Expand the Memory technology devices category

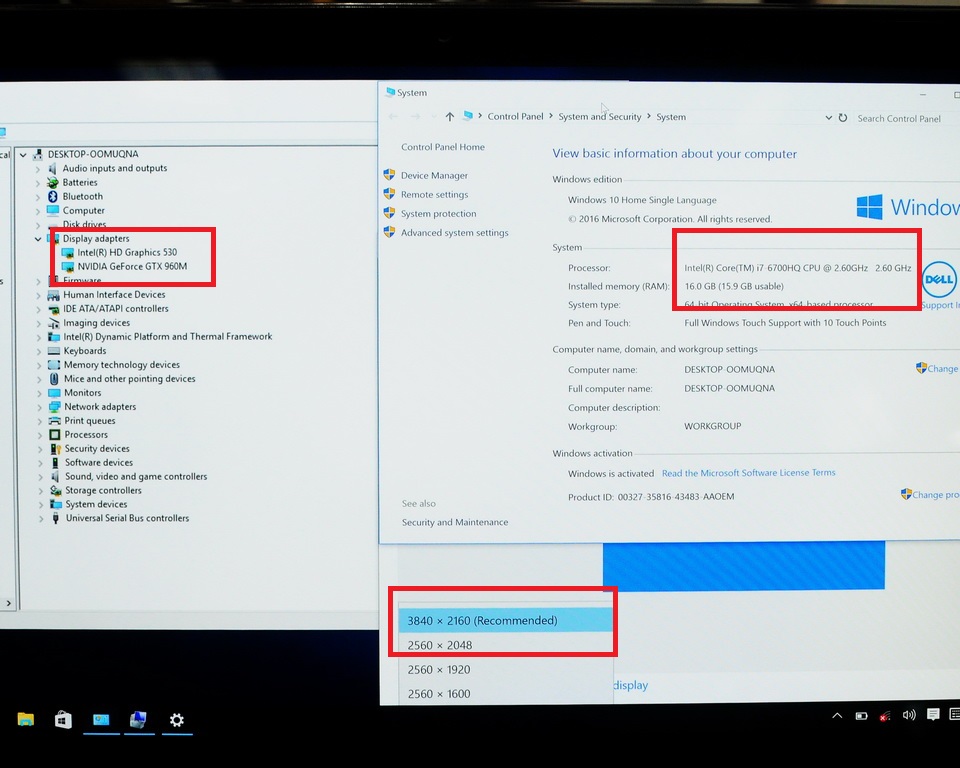(x=39, y=366)
